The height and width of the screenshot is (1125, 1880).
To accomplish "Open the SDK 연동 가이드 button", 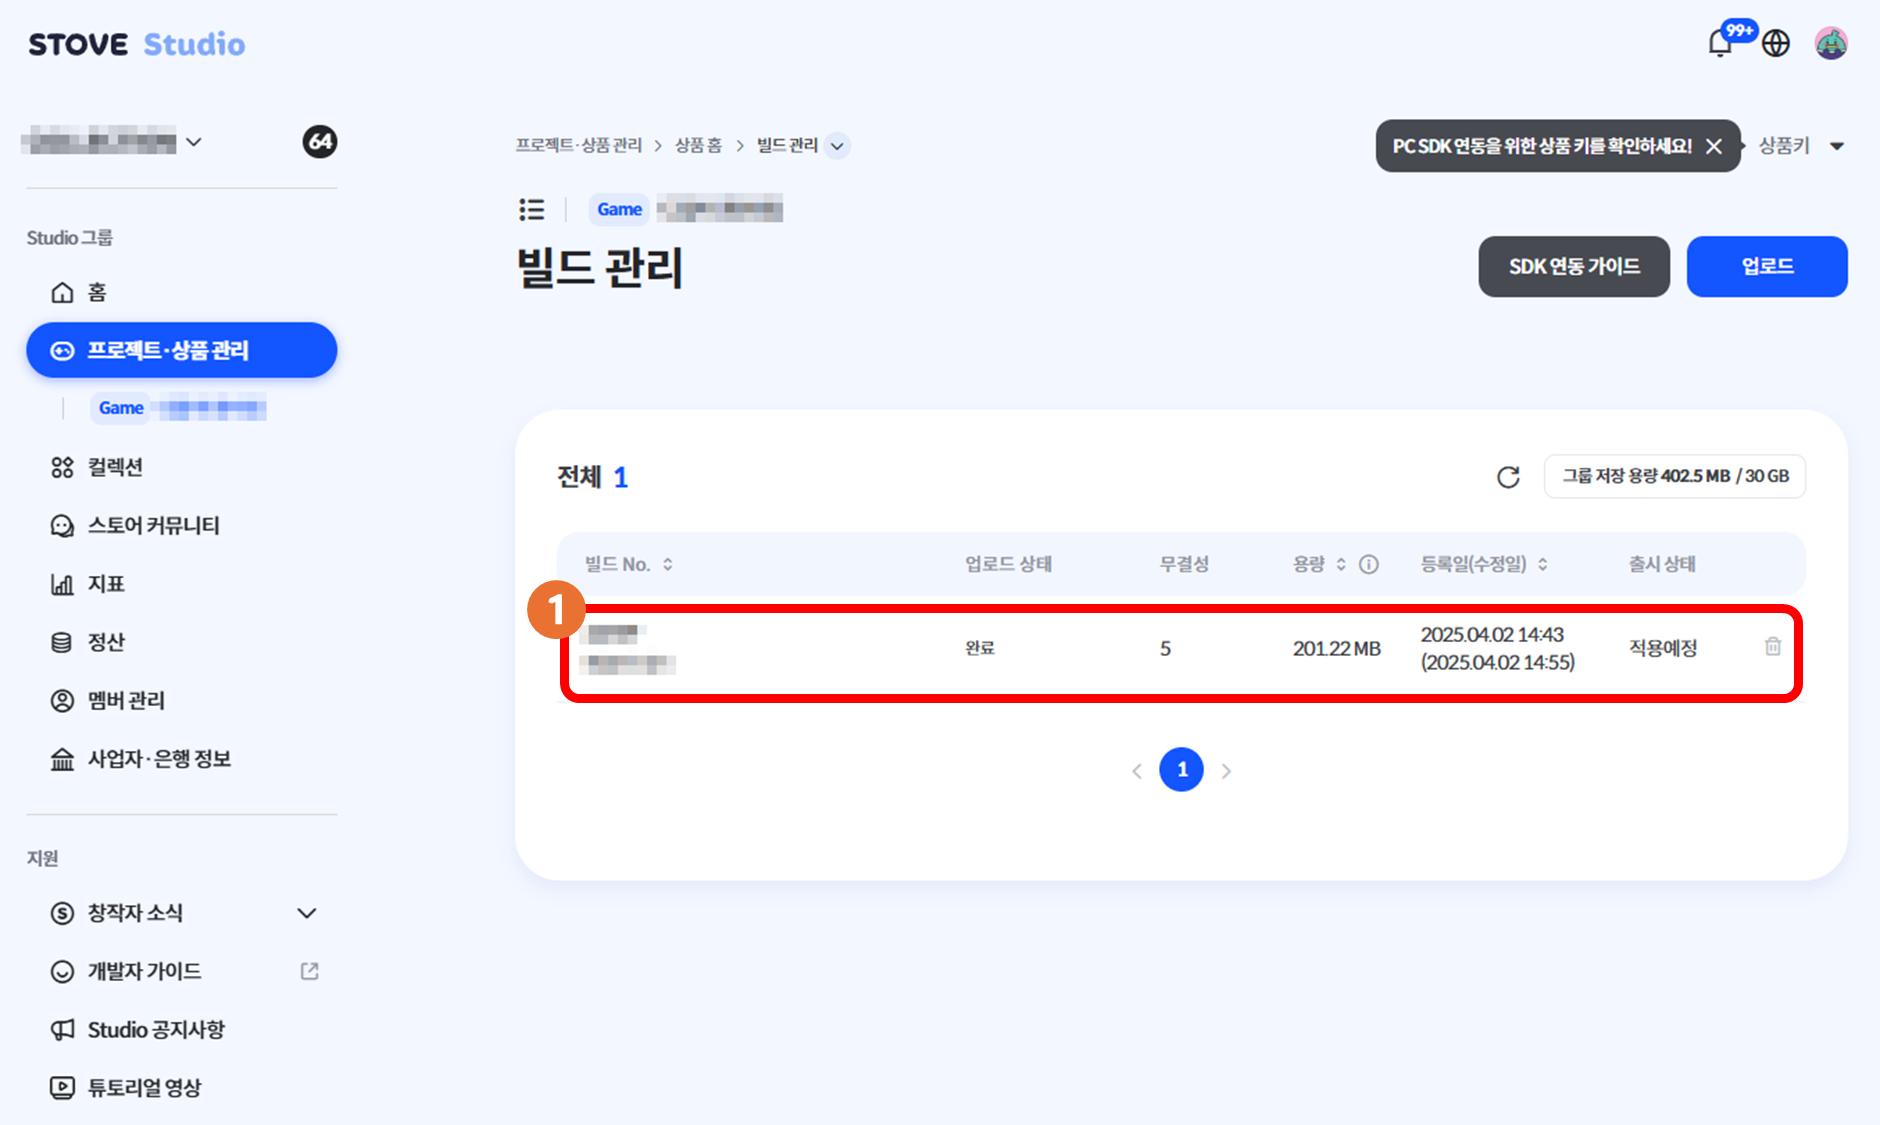I will pyautogui.click(x=1574, y=266).
